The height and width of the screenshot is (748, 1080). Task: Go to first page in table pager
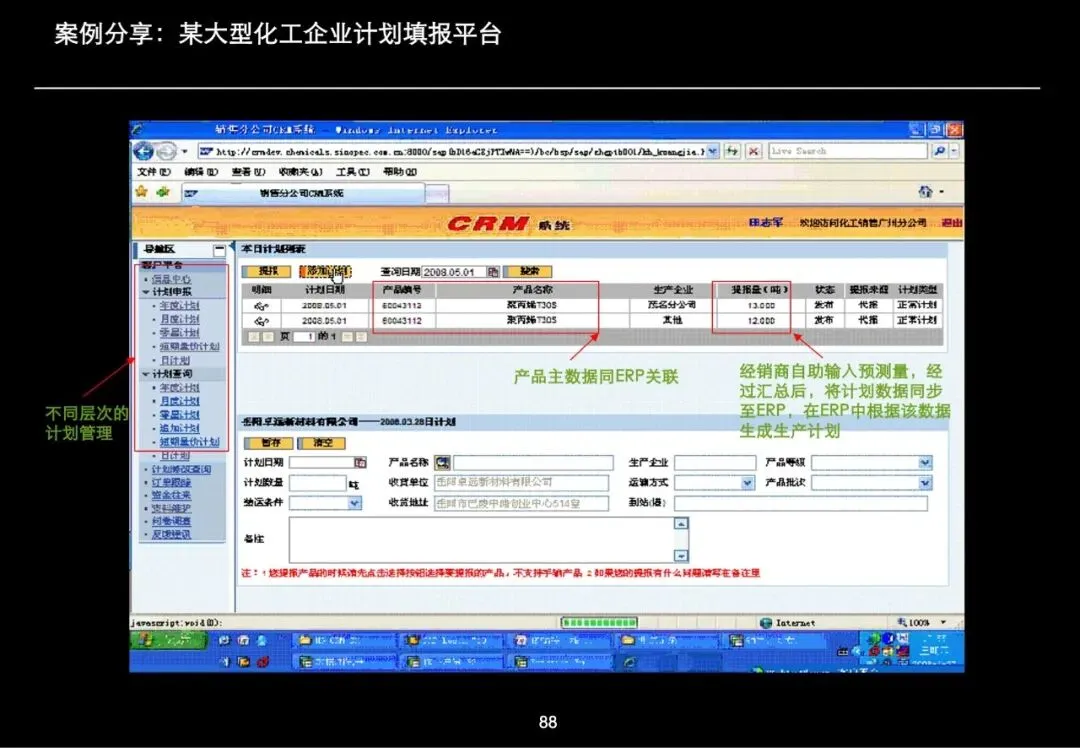pyautogui.click(x=253, y=337)
